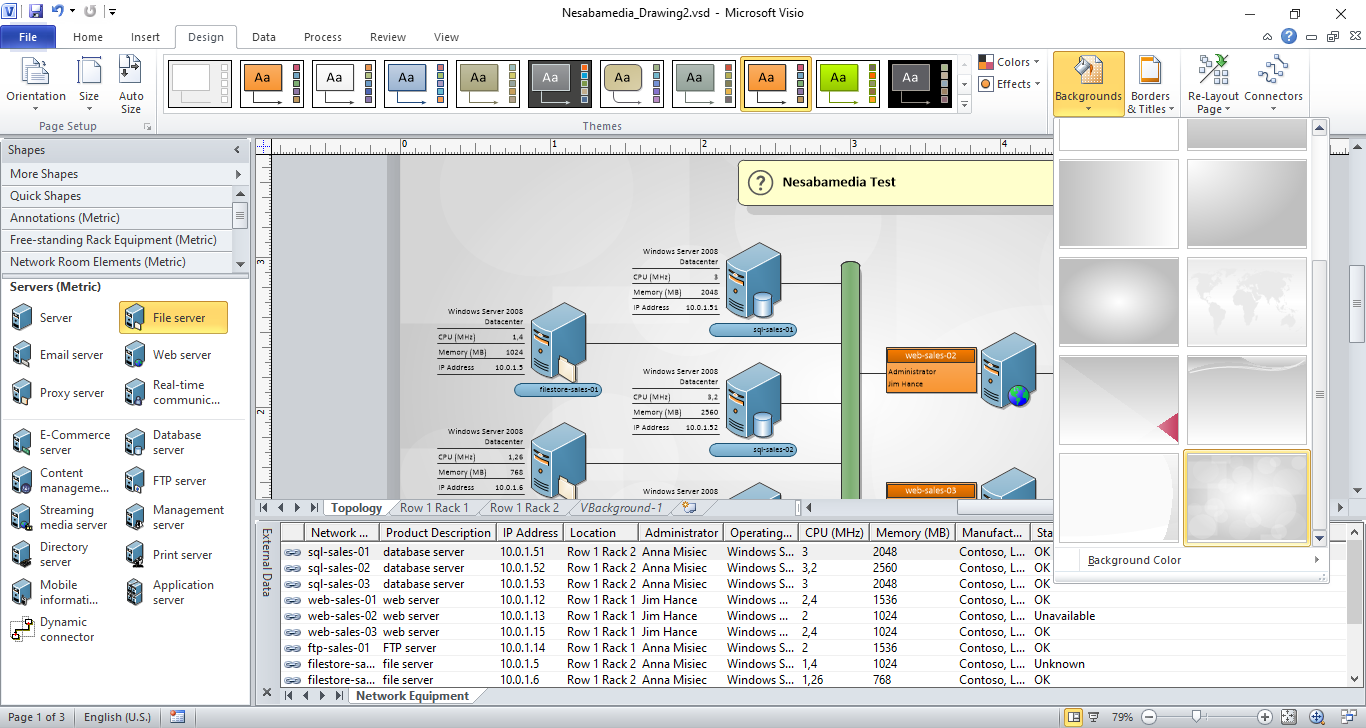Open the Colors theme dropdown
The height and width of the screenshot is (728, 1366).
click(1010, 62)
